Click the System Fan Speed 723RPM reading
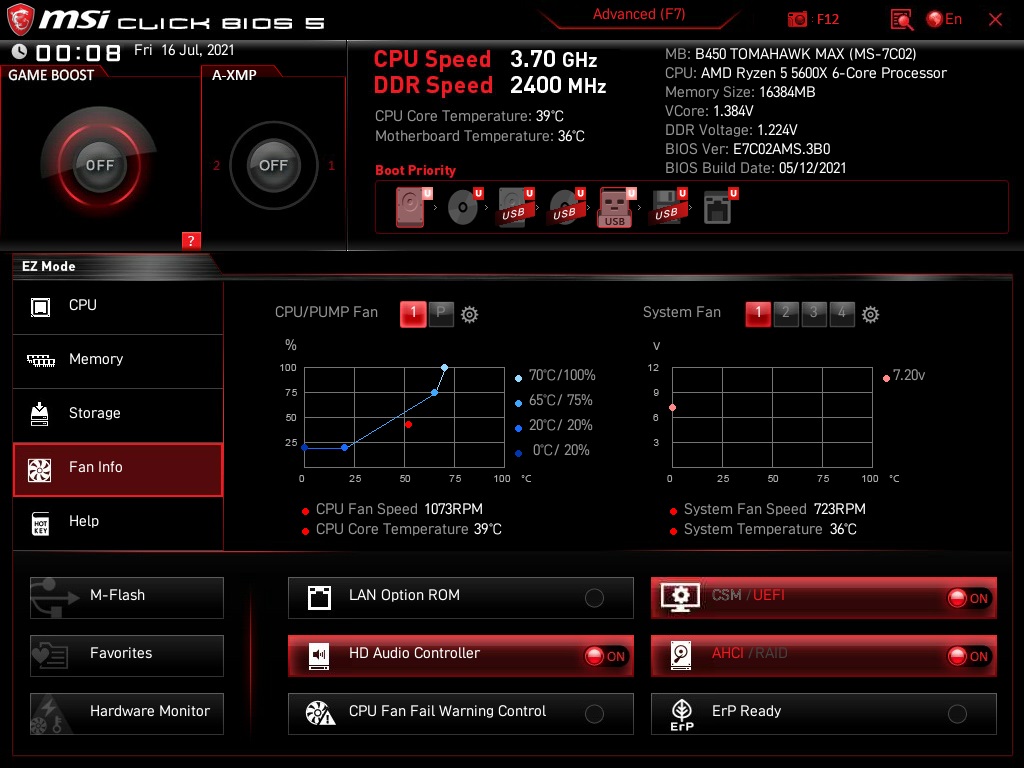Screen dimensions: 1024x768 pos(775,509)
